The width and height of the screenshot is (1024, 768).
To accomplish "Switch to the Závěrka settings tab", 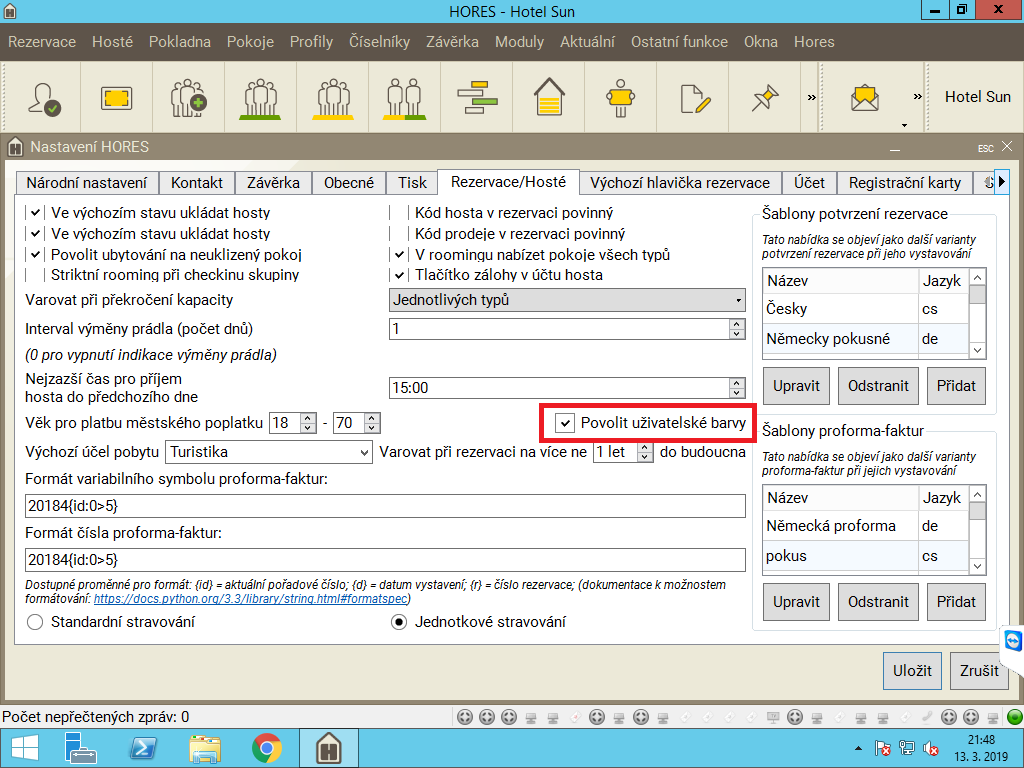I will coord(273,183).
